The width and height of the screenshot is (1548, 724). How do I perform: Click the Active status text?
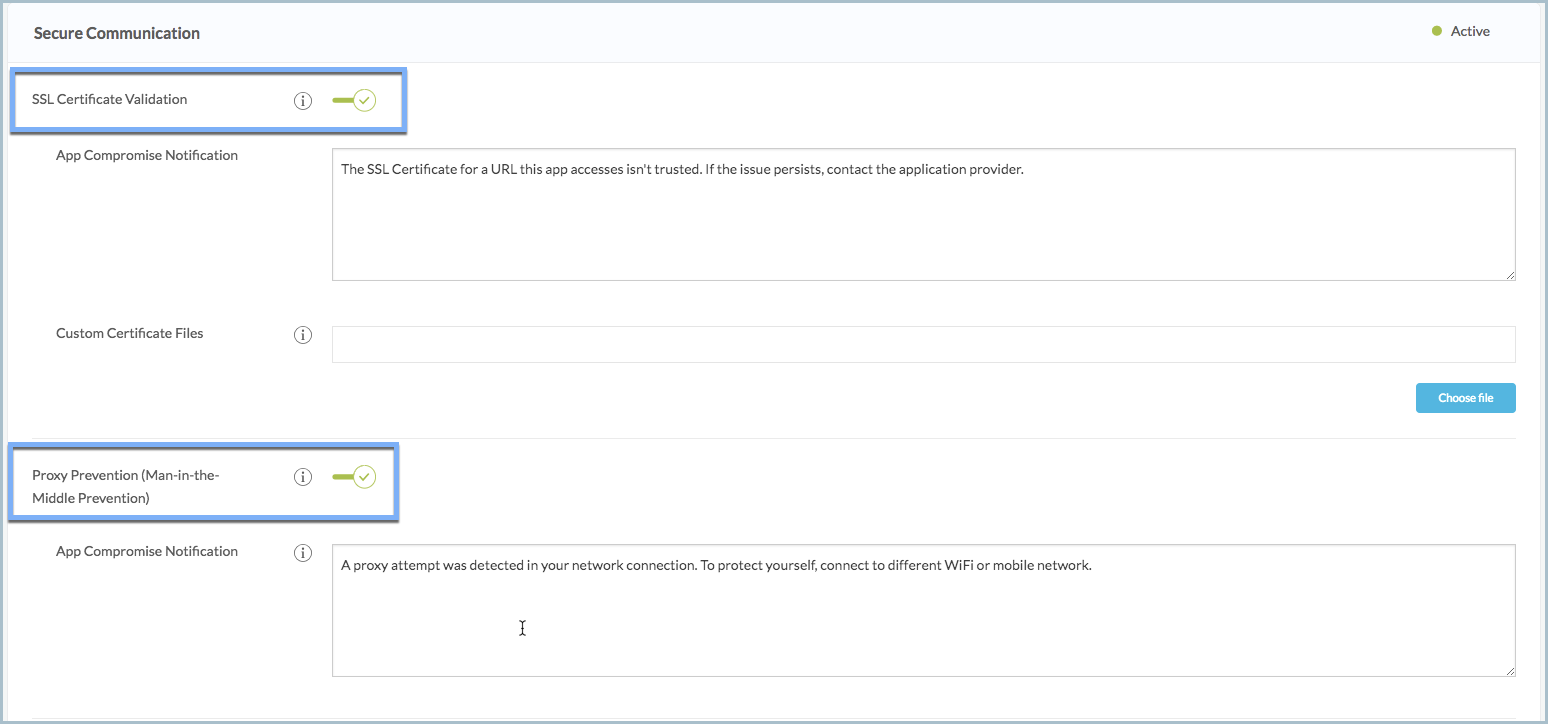coord(1470,32)
